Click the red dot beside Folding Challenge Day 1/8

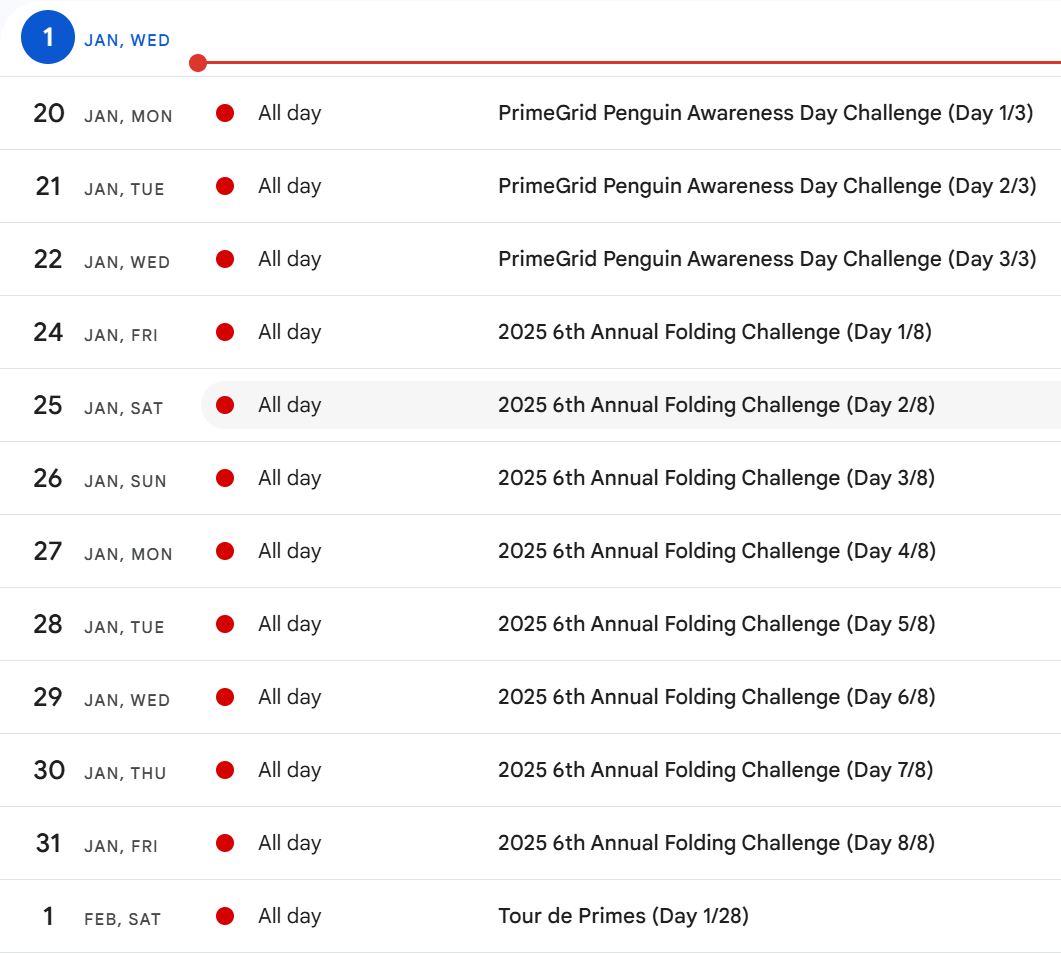[x=224, y=331]
